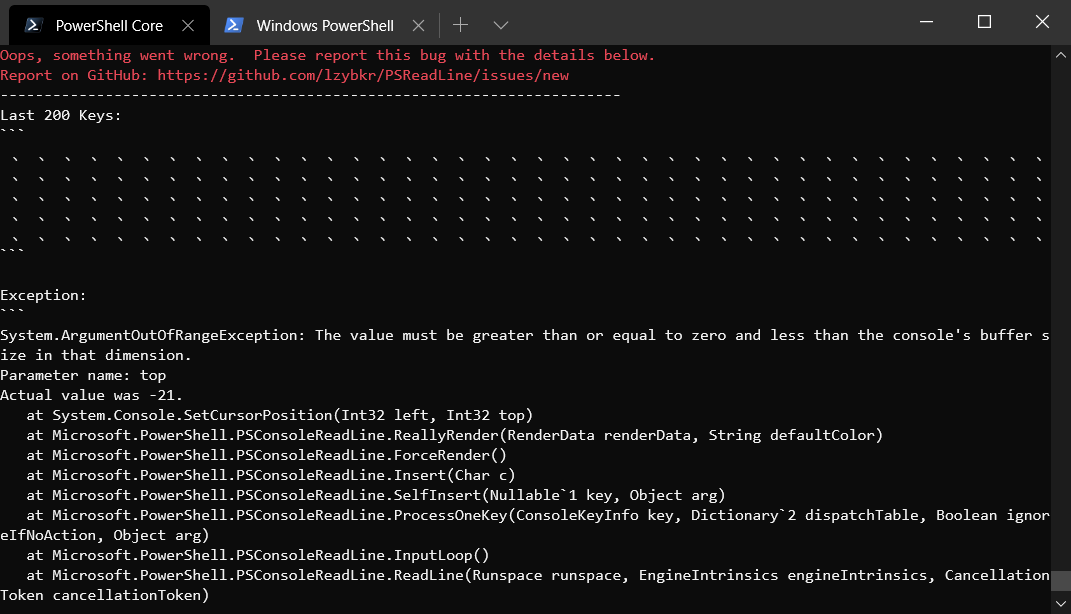This screenshot has height=614, width=1071.
Task: Click the scrollbar thumb near the bottom
Action: click(1061, 580)
